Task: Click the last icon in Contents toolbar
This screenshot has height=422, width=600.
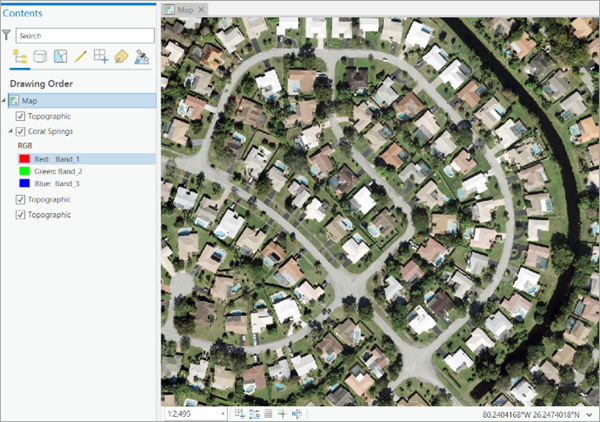Action: click(x=142, y=57)
